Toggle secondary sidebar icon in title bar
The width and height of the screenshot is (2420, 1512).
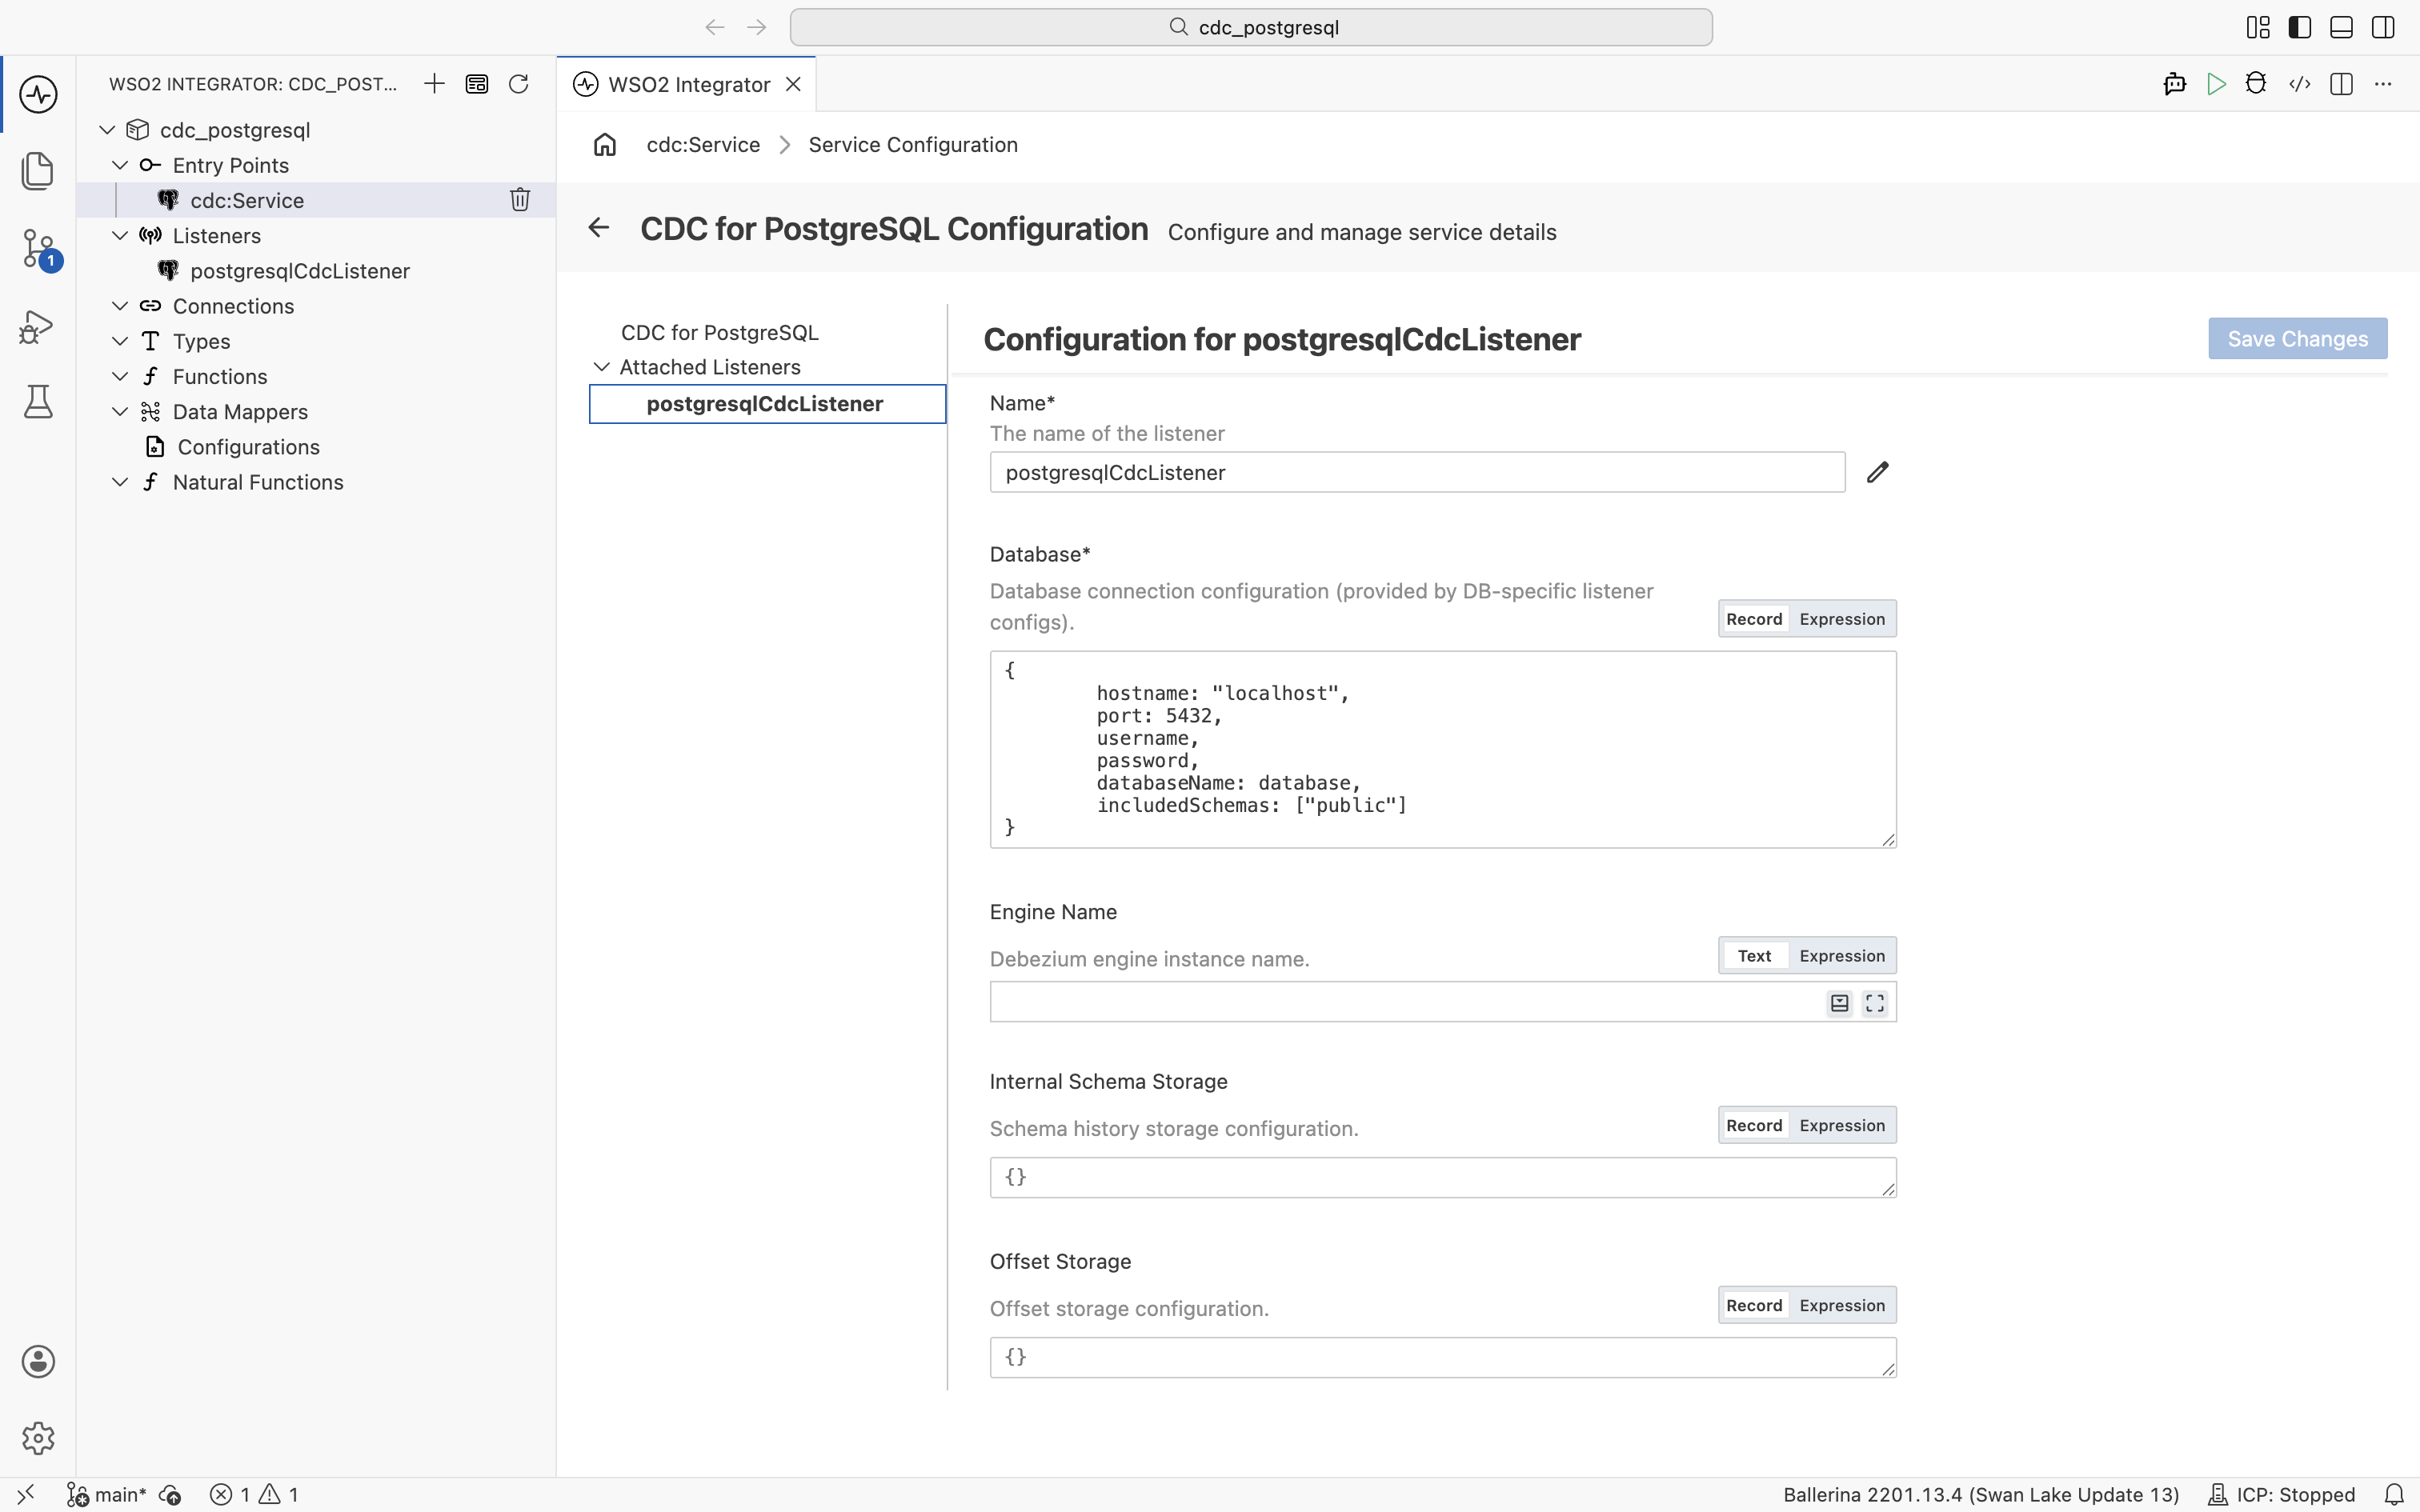[2384, 27]
